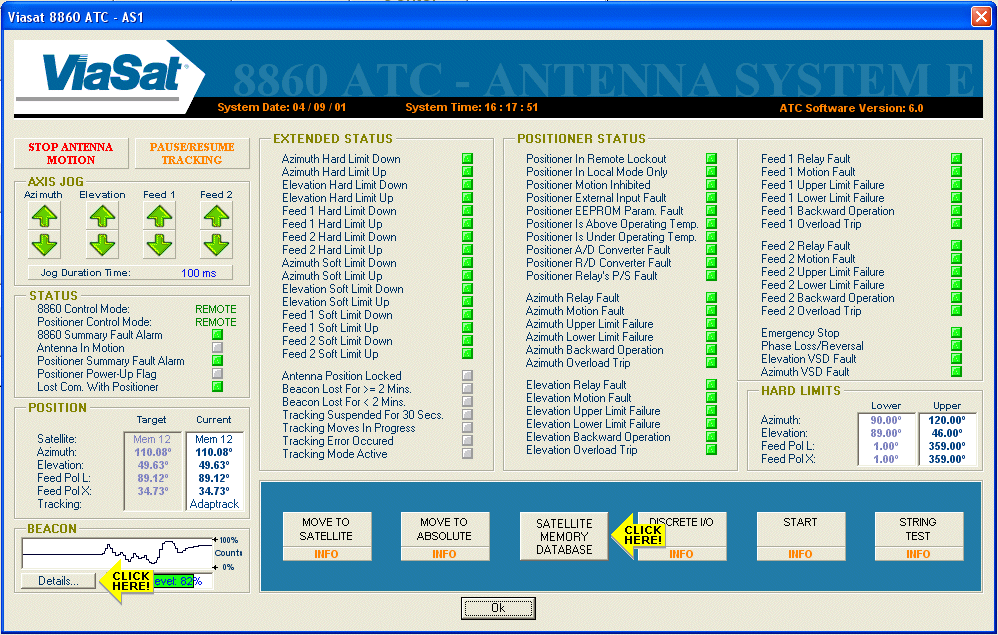Click Antenna Position Locked indicator
This screenshot has width=998, height=635.
[x=467, y=375]
